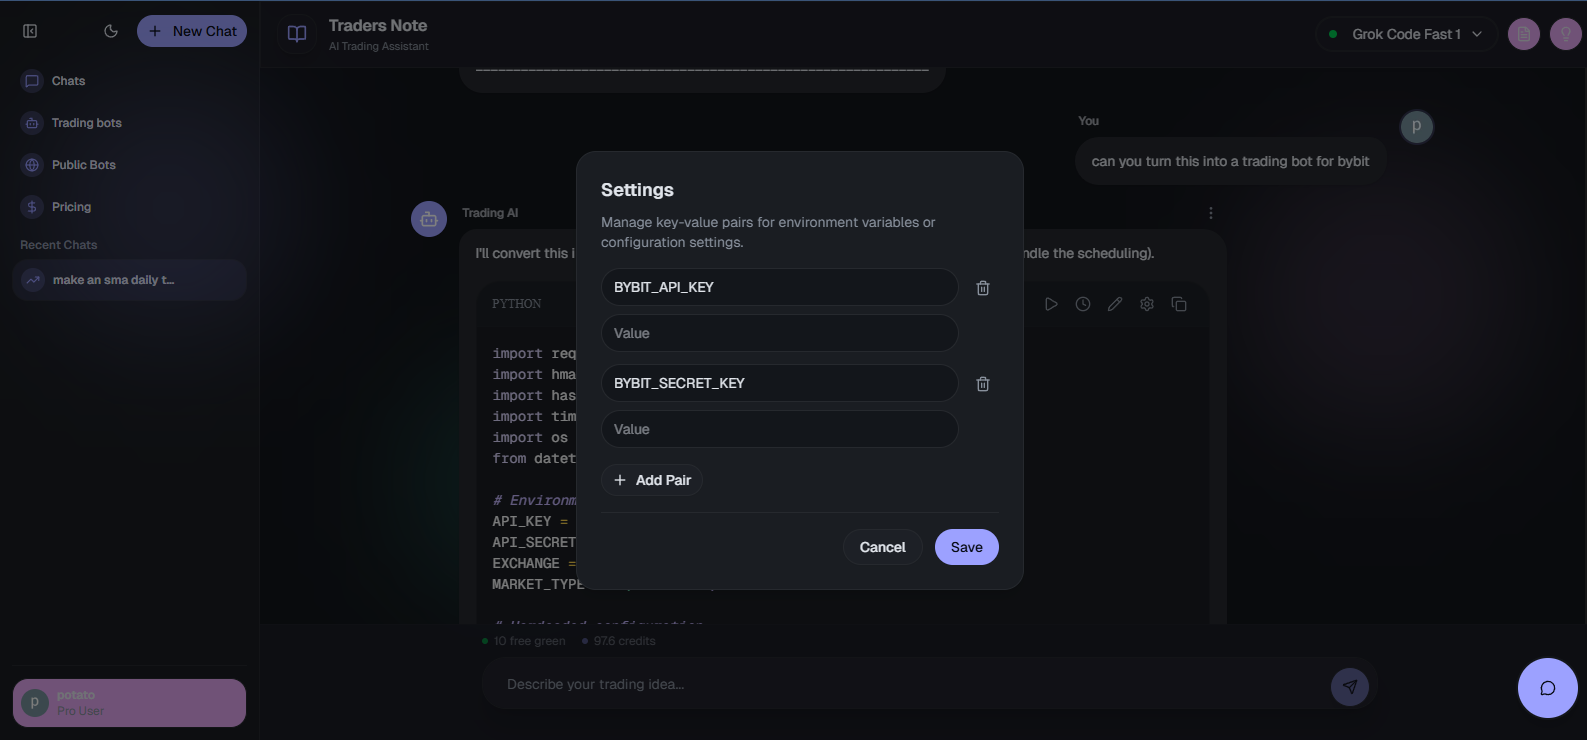This screenshot has height=740, width=1587.
Task: Open Pricing in sidebar
Action: (x=71, y=207)
